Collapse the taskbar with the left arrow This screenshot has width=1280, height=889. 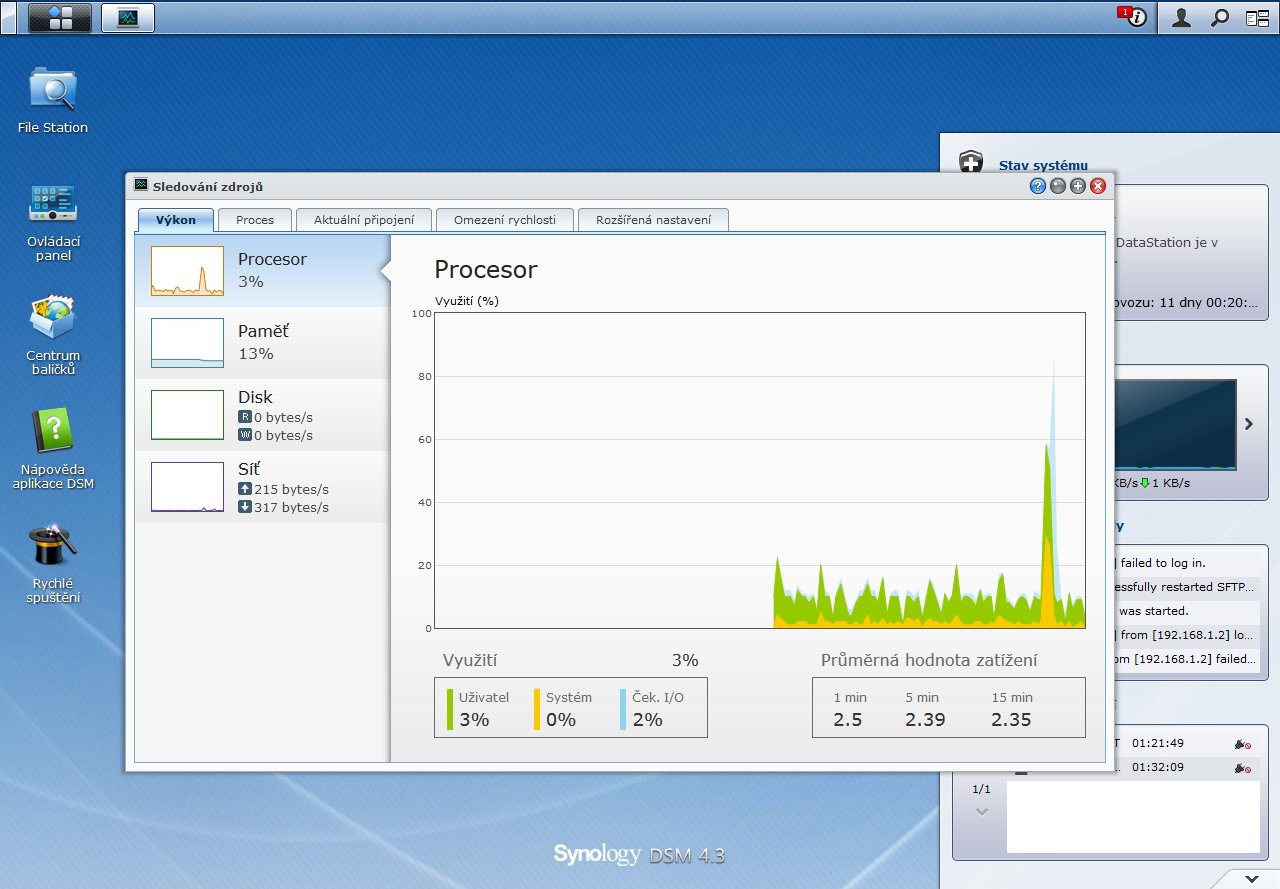click(x=9, y=17)
